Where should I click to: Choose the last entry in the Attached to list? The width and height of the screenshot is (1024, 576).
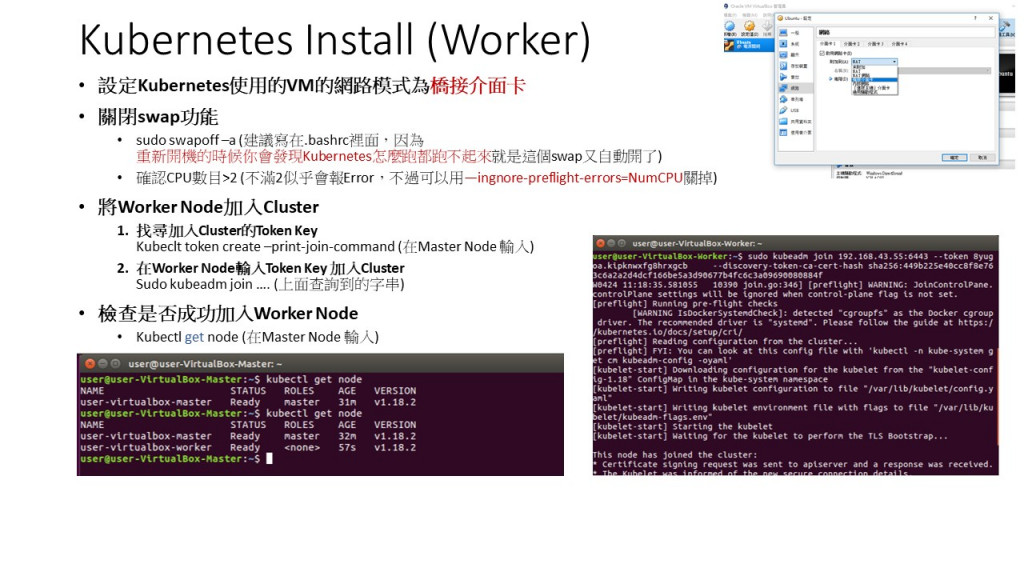(874, 93)
